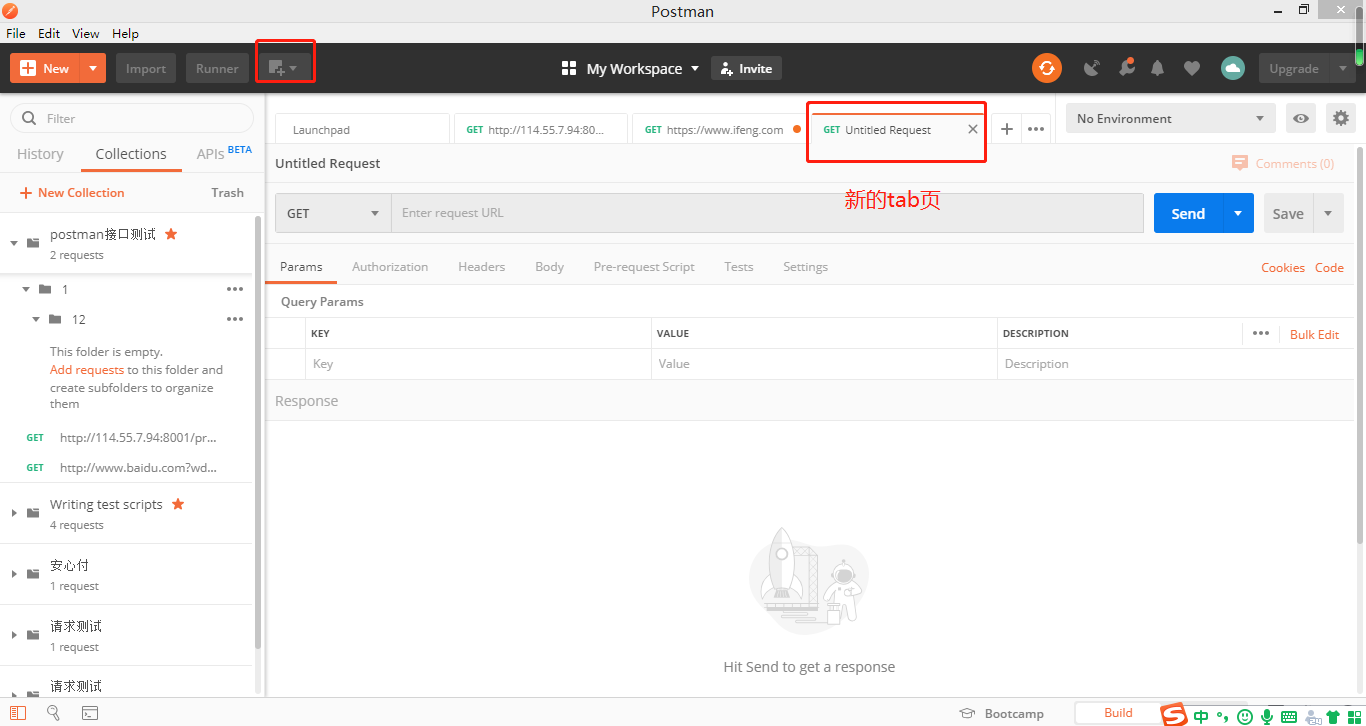Click the new window icon in toolbar
This screenshot has height=726, width=1366.
284,68
